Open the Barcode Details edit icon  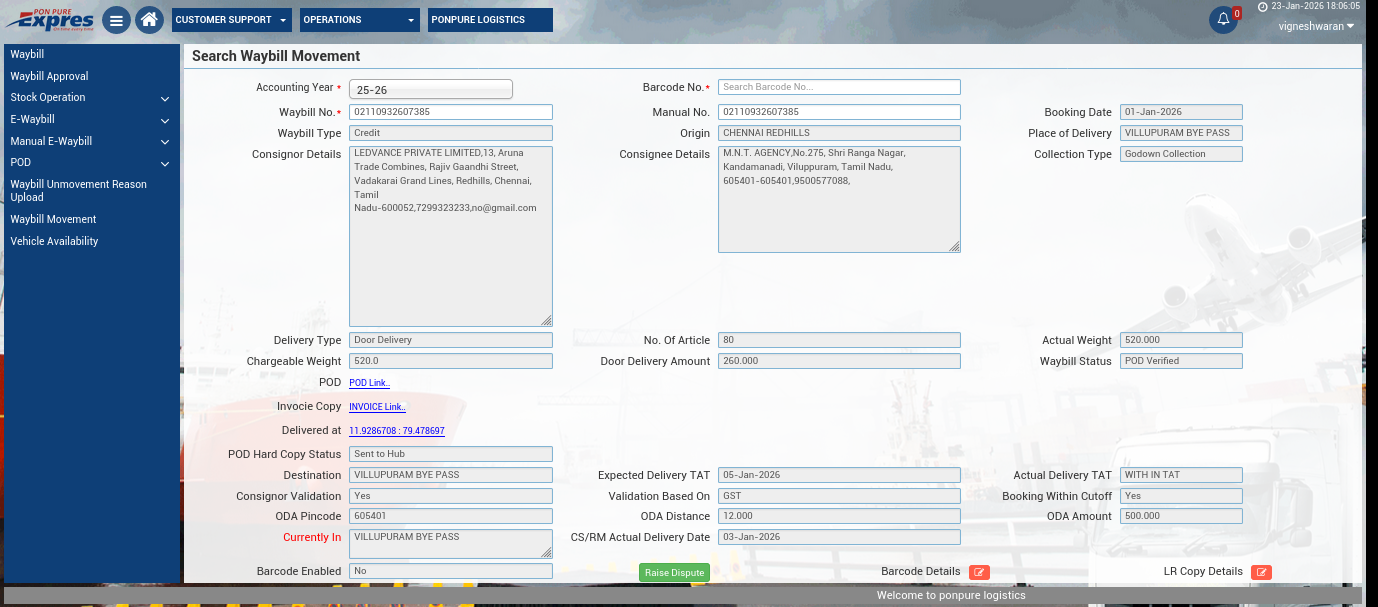(979, 572)
